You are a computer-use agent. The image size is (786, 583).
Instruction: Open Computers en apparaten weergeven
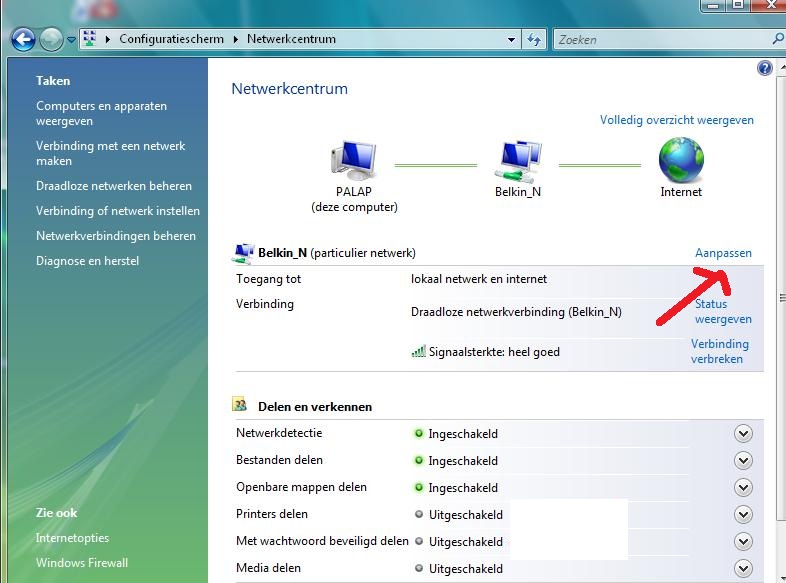click(x=101, y=113)
